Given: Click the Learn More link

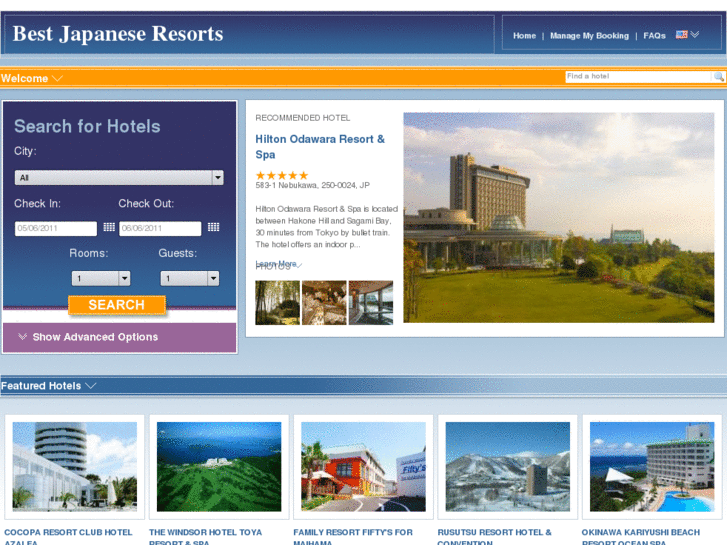Looking at the screenshot, I should (276, 263).
